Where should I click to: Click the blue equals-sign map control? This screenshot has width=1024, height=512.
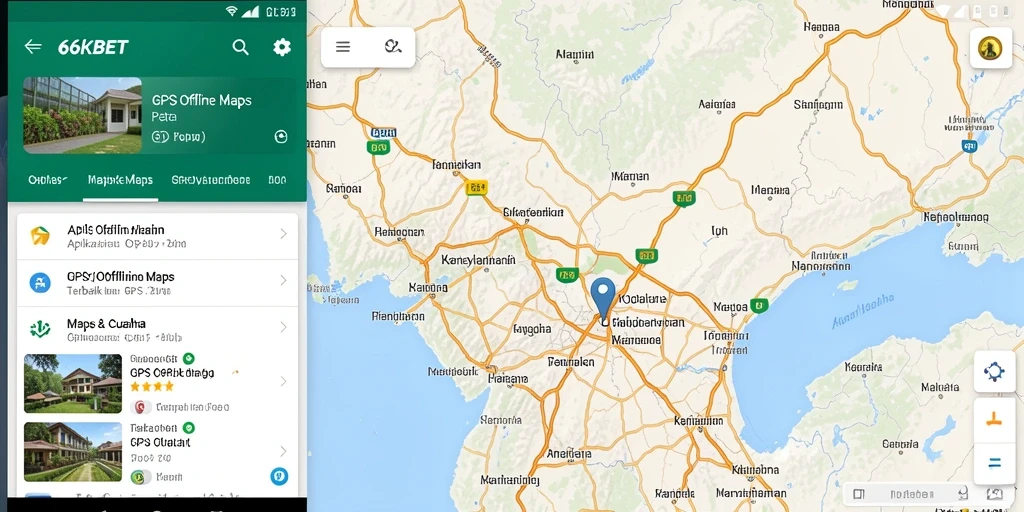click(994, 464)
